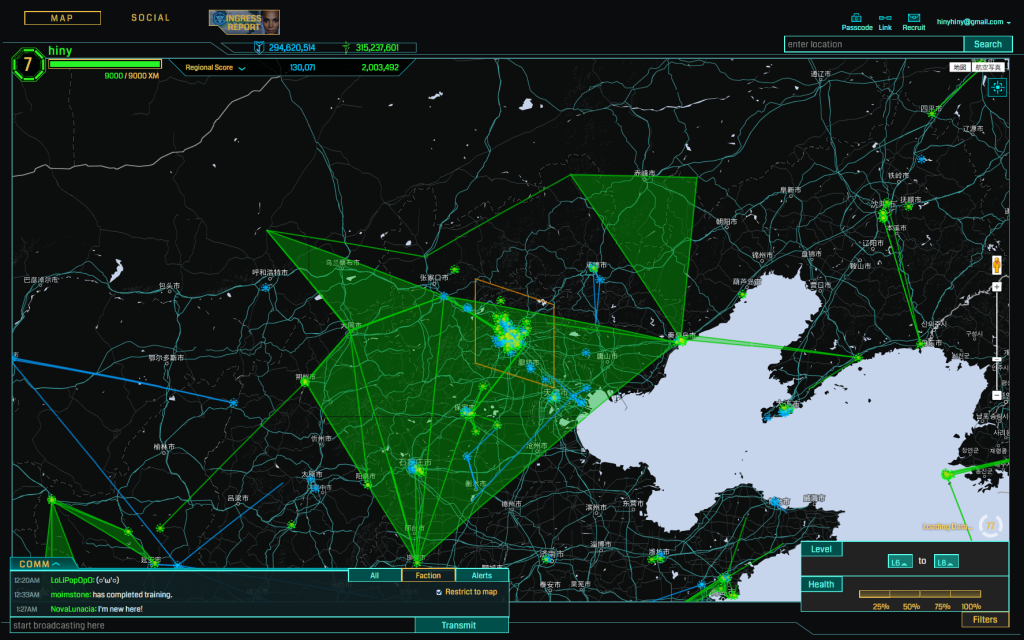Screen dimensions: 1024x640
Task: Click the level 7 octagon badge
Action: point(28,64)
